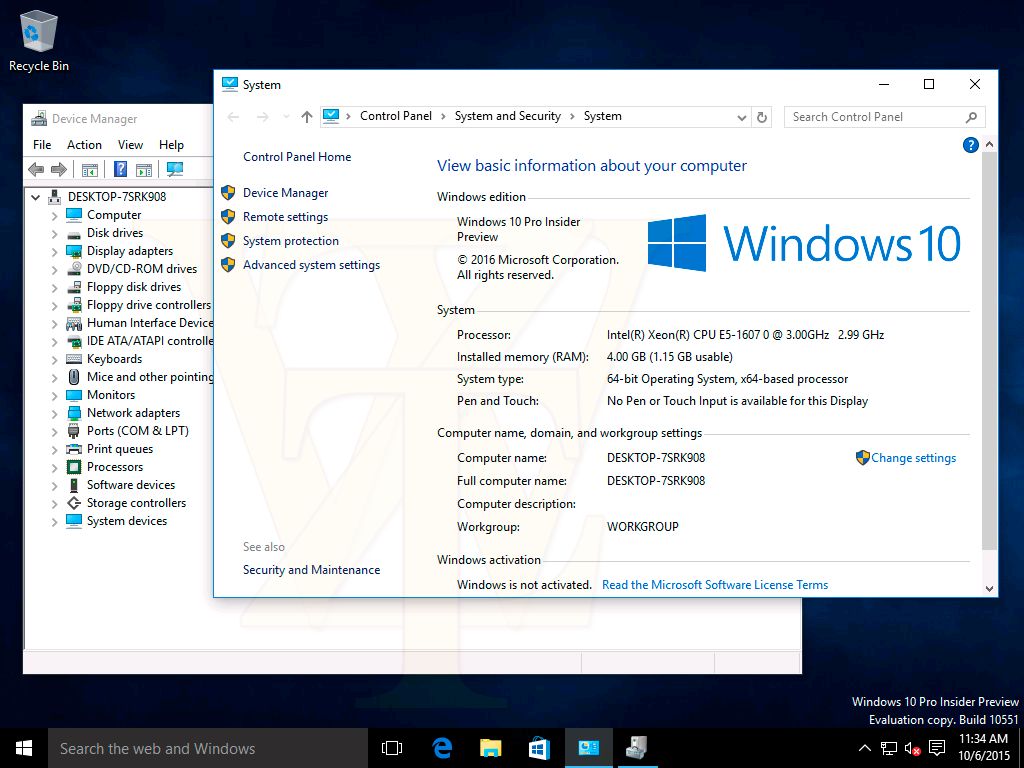Open Advanced system settings link
This screenshot has height=768, width=1024.
tap(311, 265)
